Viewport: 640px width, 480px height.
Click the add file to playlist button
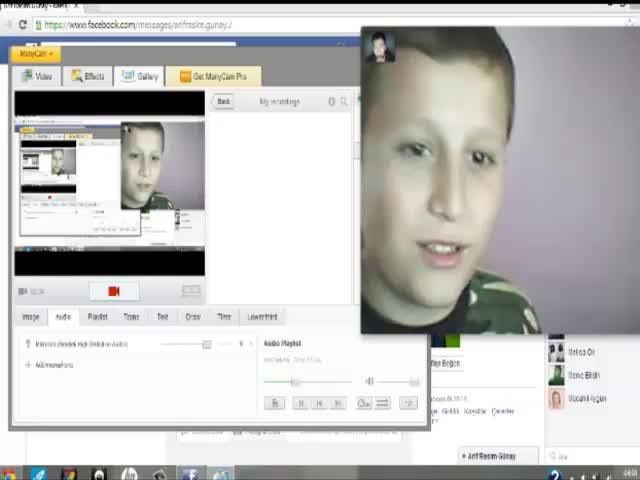click(x=275, y=403)
